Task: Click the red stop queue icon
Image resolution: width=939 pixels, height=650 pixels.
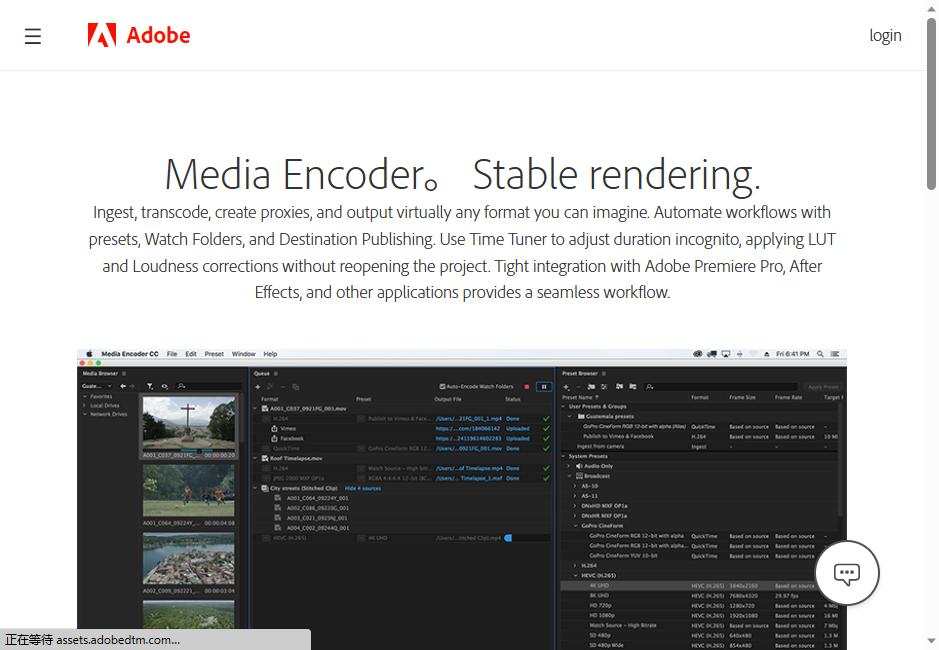Action: coord(527,386)
